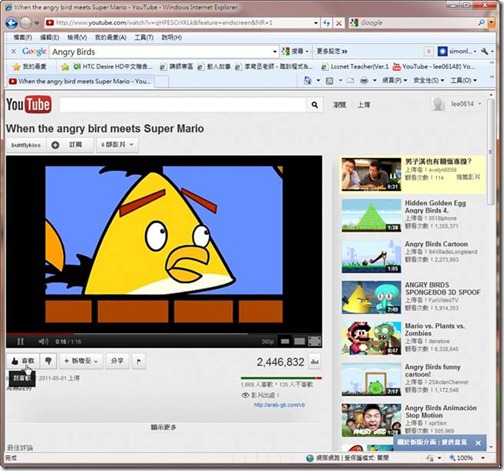Viewport: 504px width, 471px height.
Task: Expand the Google toolbar Angry Birds field dropdown
Action: click(275, 52)
